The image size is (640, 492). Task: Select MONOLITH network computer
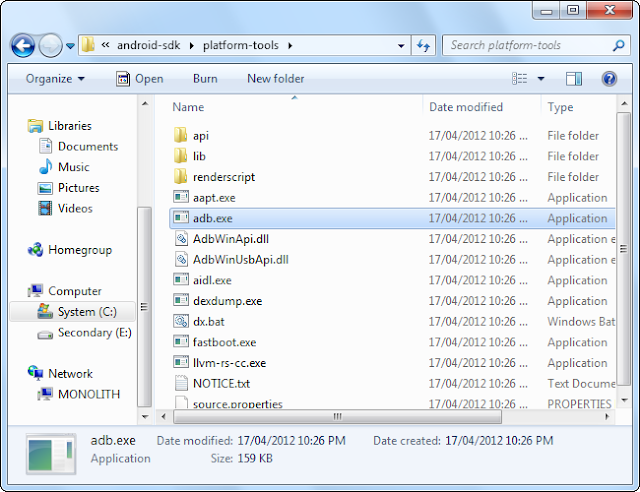tap(79, 394)
